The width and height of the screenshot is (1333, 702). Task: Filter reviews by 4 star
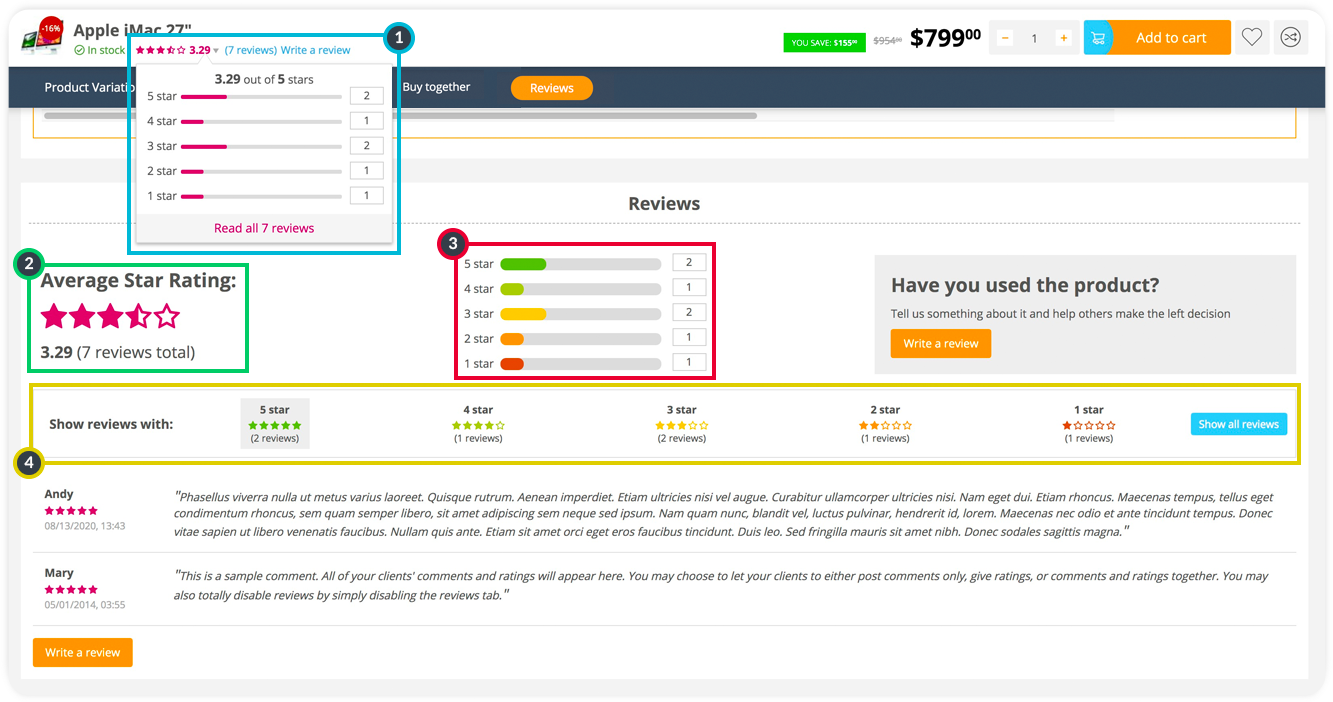(478, 423)
